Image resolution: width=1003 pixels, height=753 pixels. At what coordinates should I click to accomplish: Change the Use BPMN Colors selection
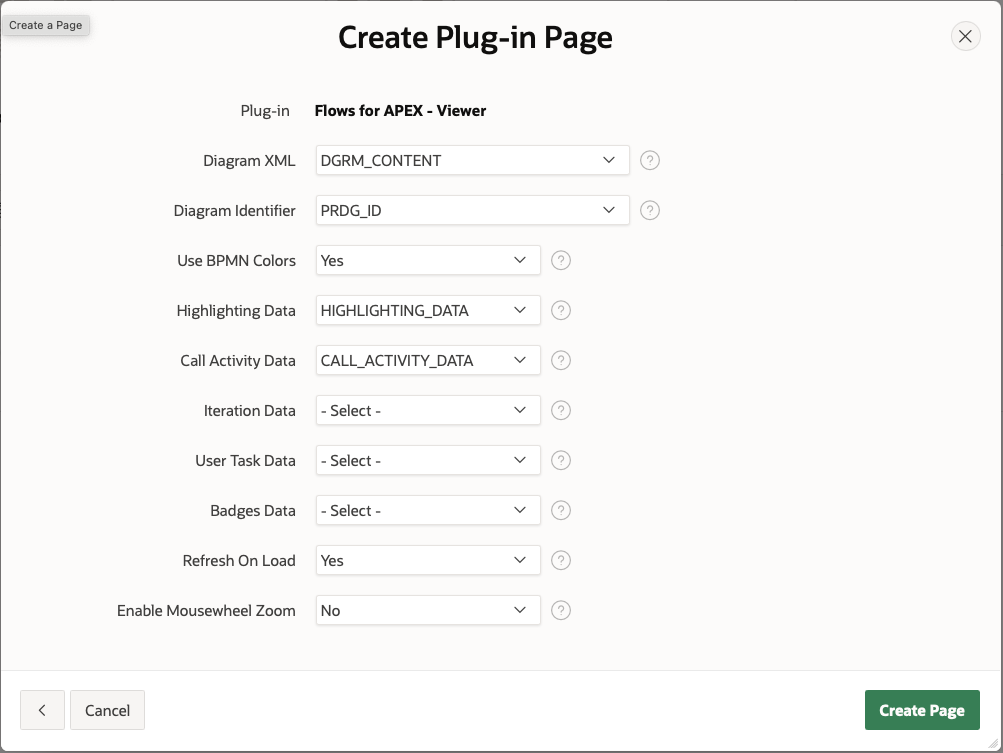(x=427, y=260)
